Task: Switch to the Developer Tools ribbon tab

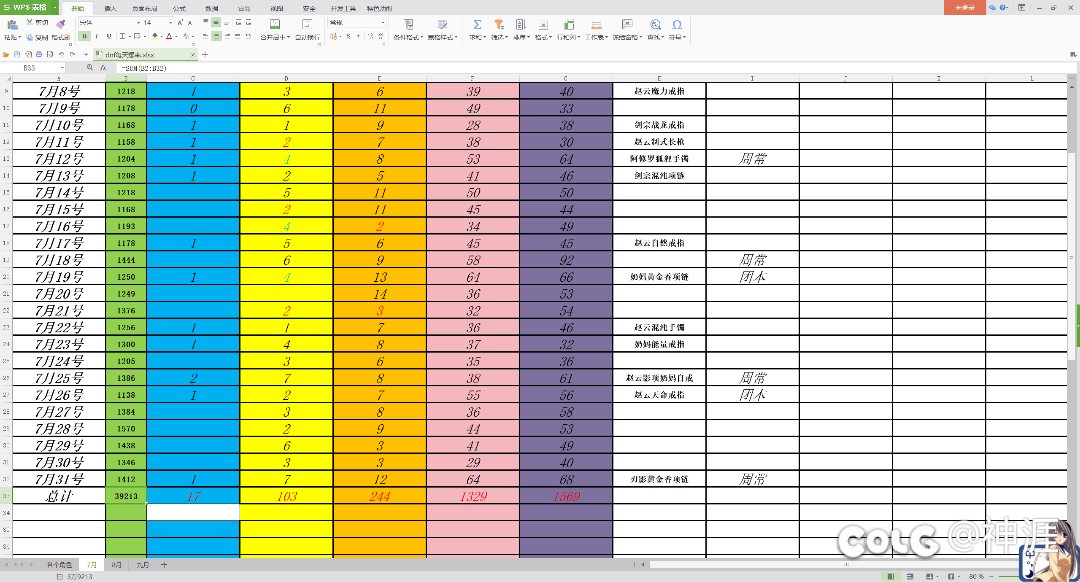Action: click(343, 8)
